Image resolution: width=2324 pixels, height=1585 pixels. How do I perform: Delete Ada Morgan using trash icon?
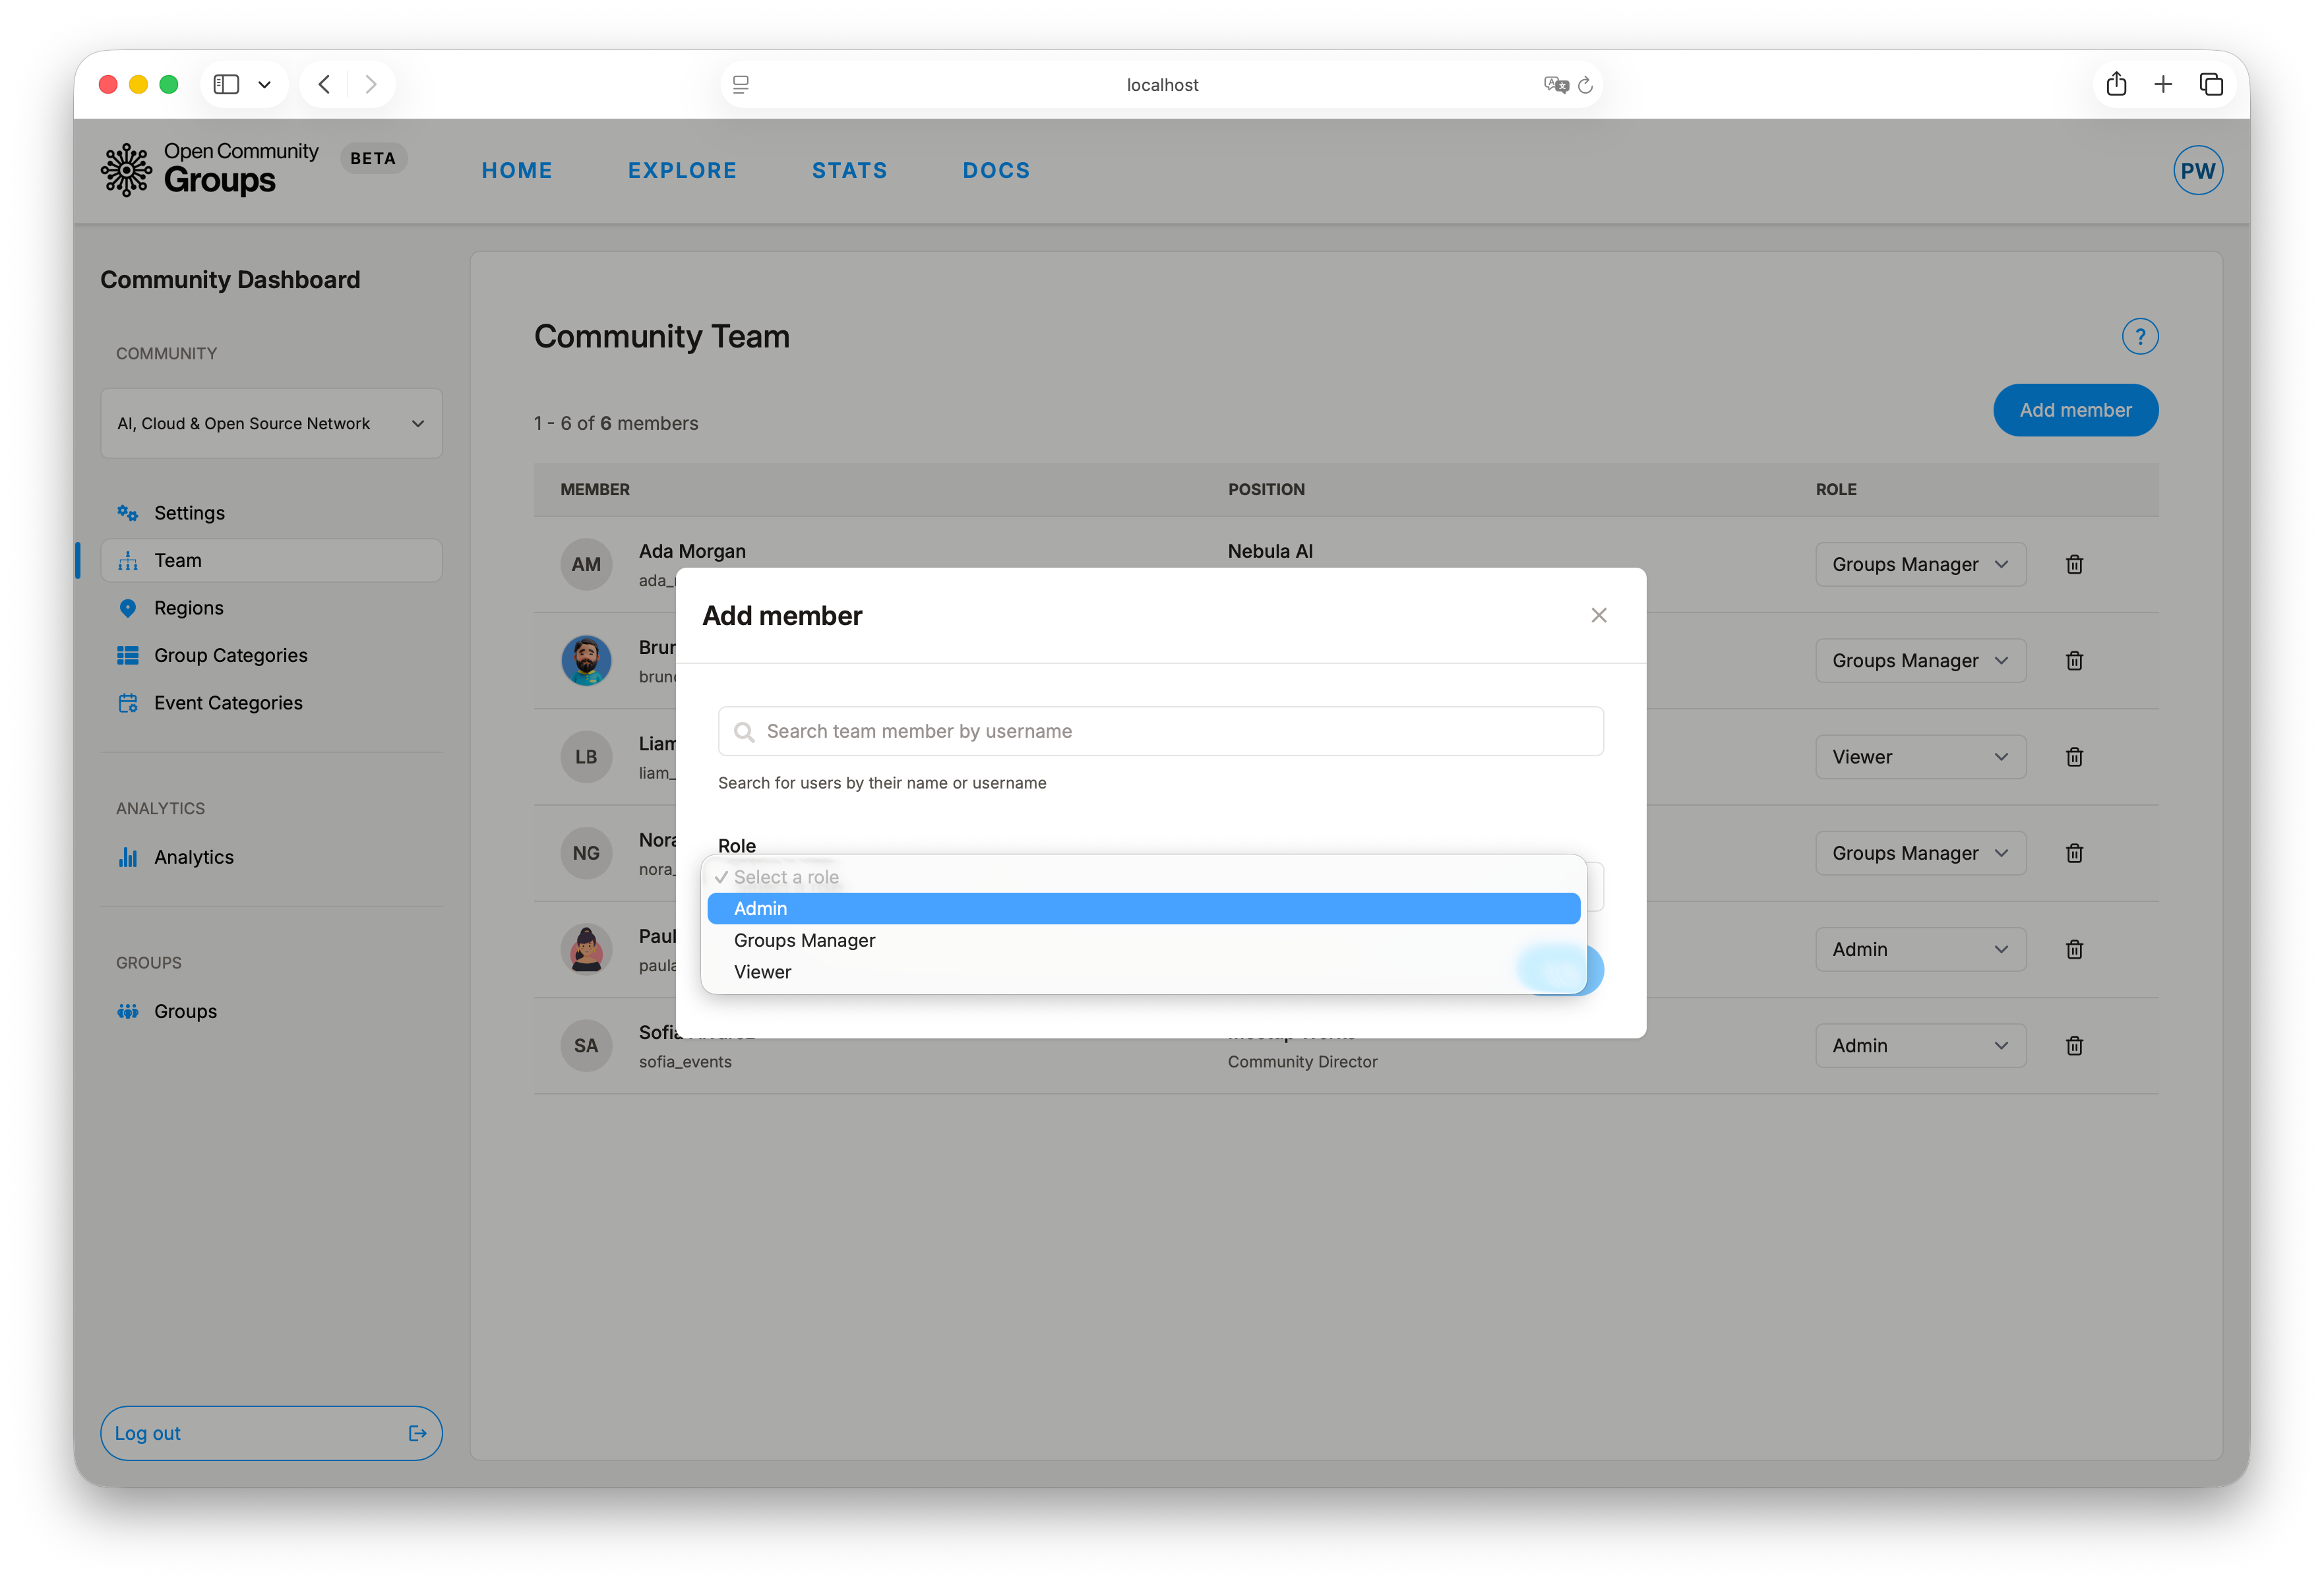(2074, 565)
